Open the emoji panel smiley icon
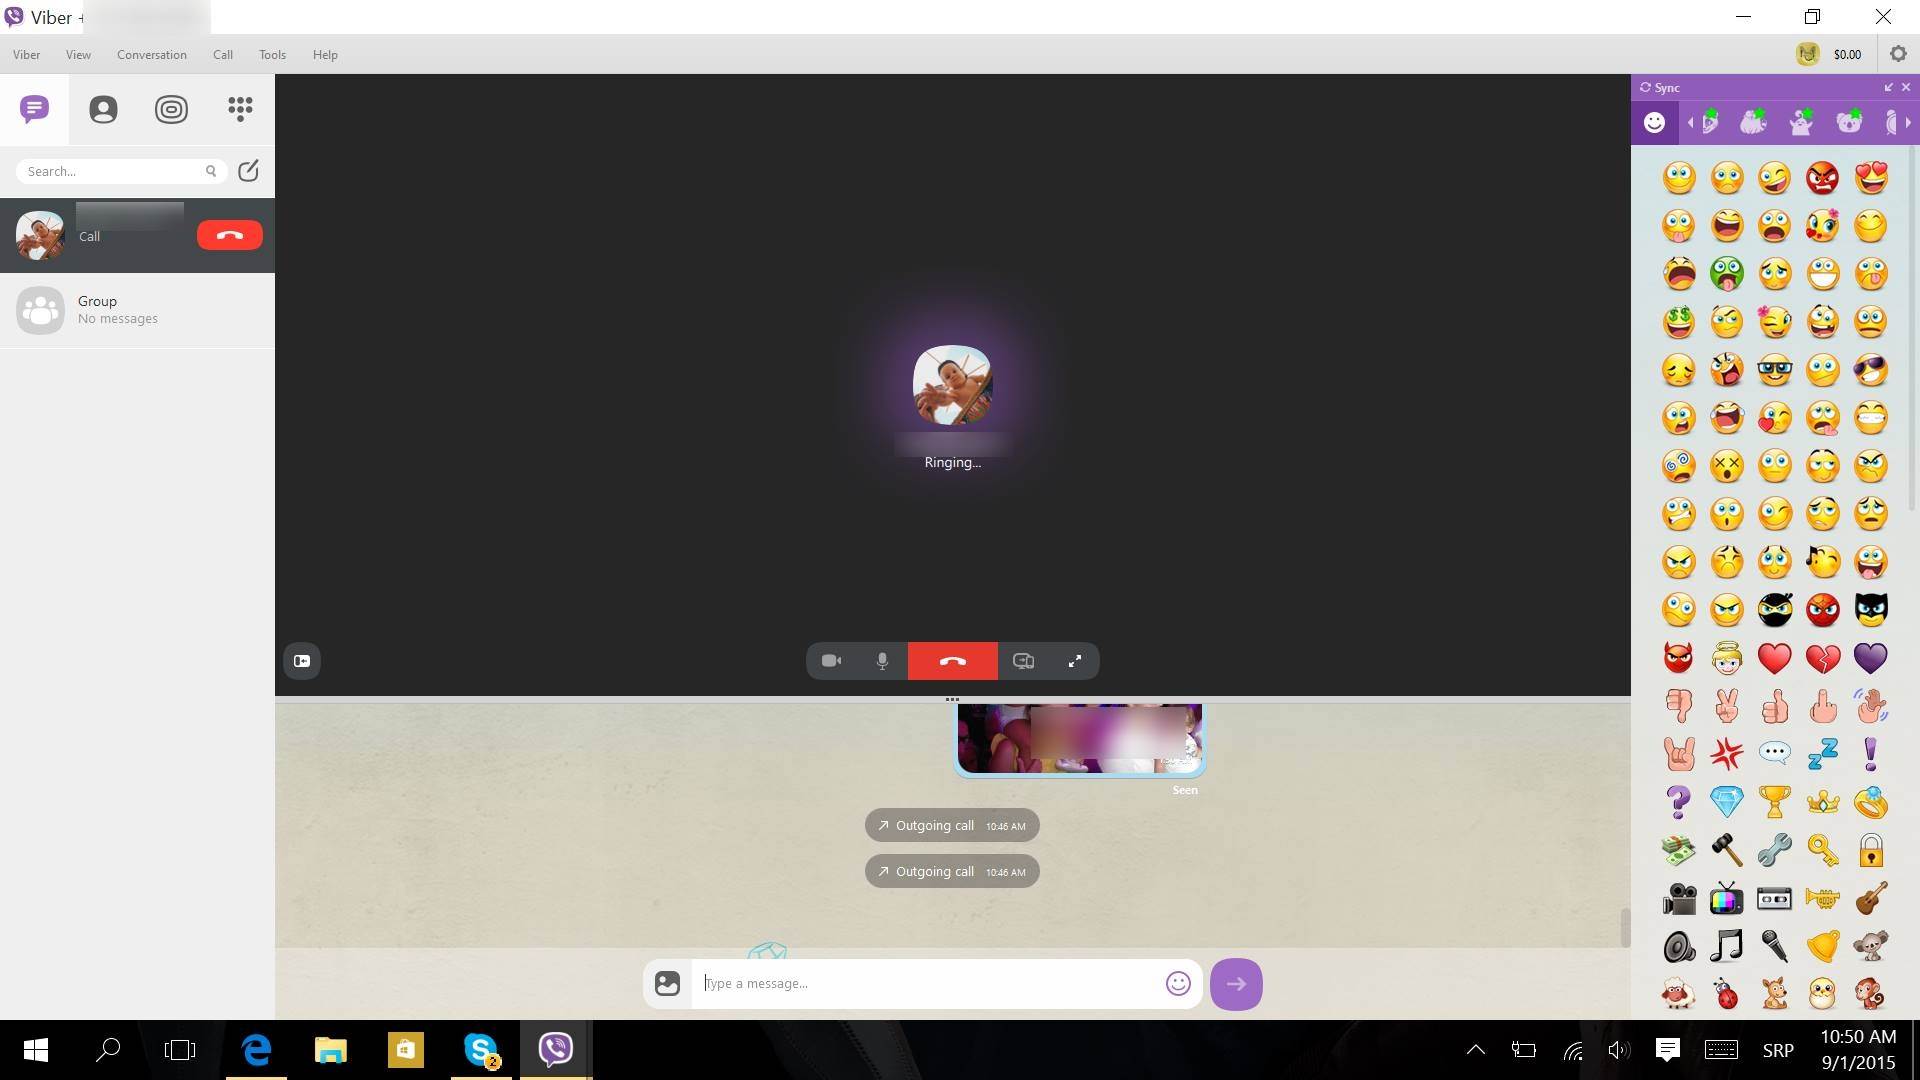This screenshot has width=1920, height=1080. point(1654,121)
